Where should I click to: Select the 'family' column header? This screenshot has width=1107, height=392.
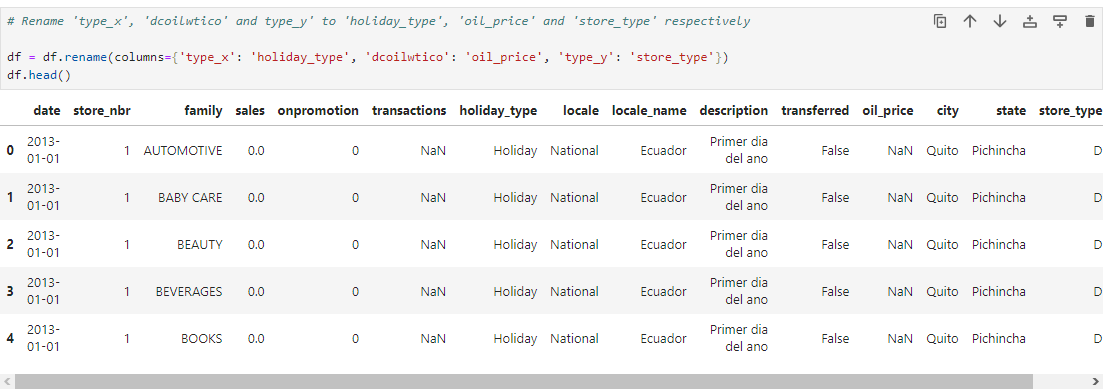click(x=203, y=110)
